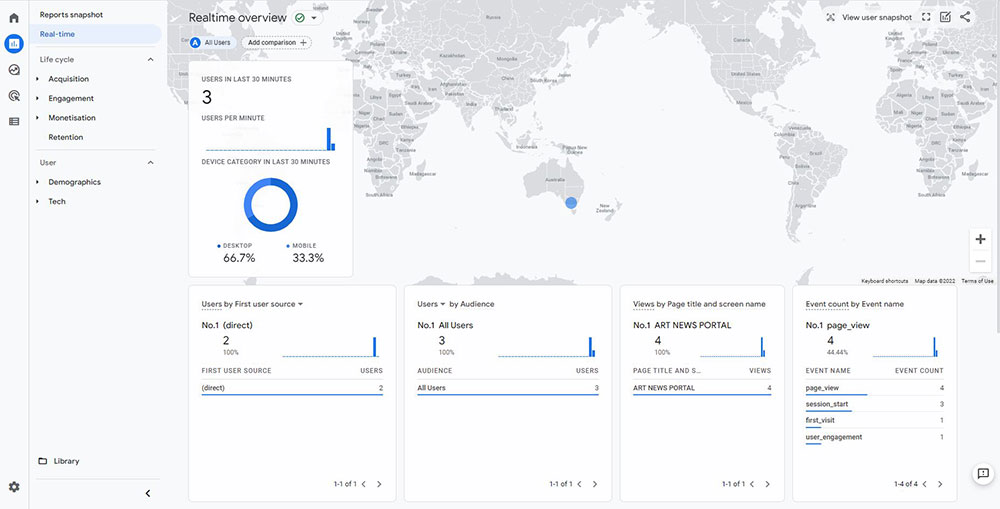Open the Reports icon in left rail
Screen dimensions: 1000x509
coord(14,44)
